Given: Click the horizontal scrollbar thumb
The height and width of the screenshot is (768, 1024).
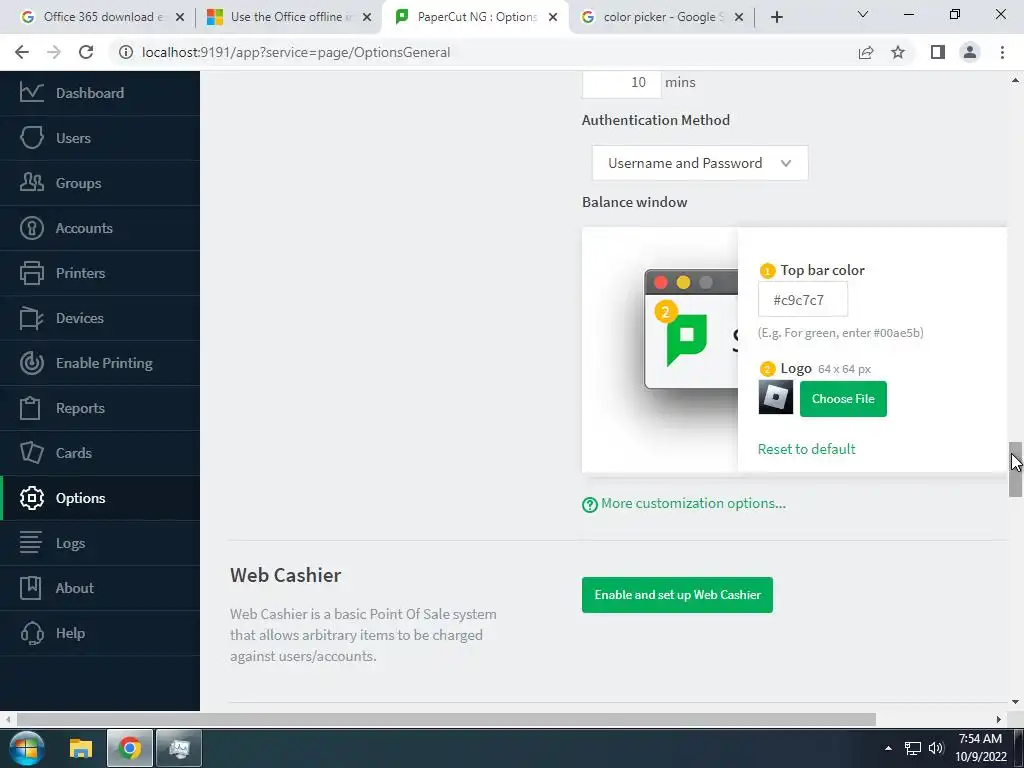Looking at the screenshot, I should [x=446, y=719].
